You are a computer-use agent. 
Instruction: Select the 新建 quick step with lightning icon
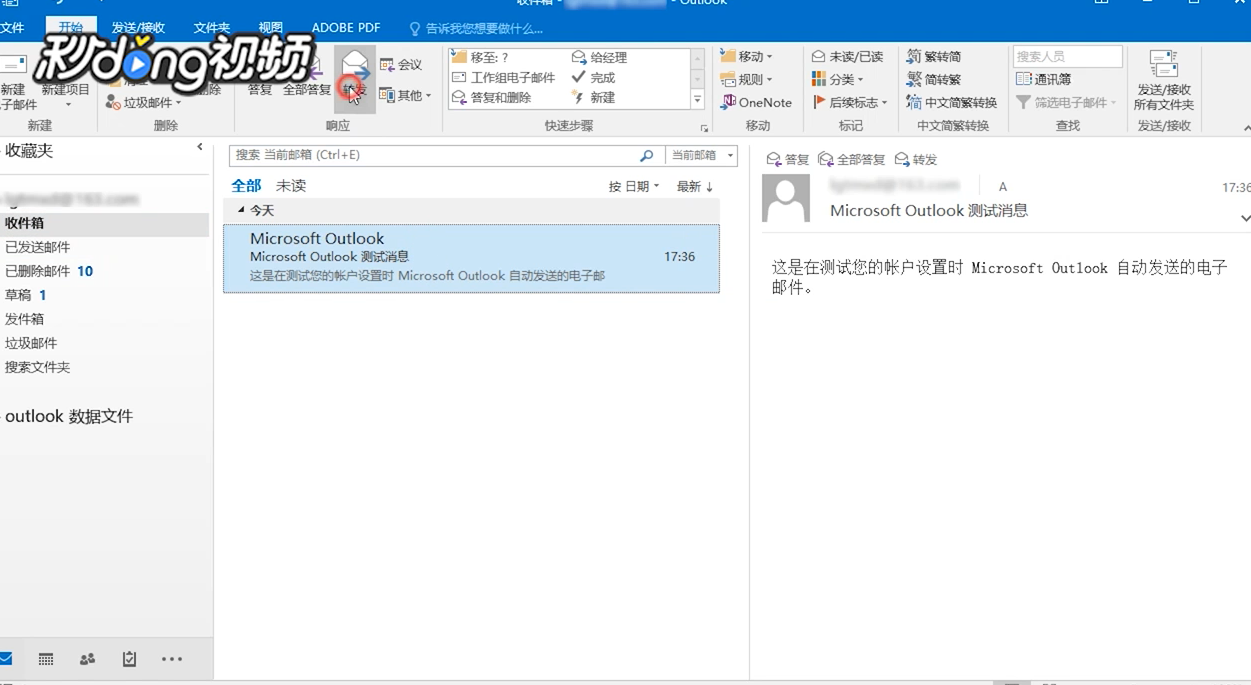click(593, 97)
